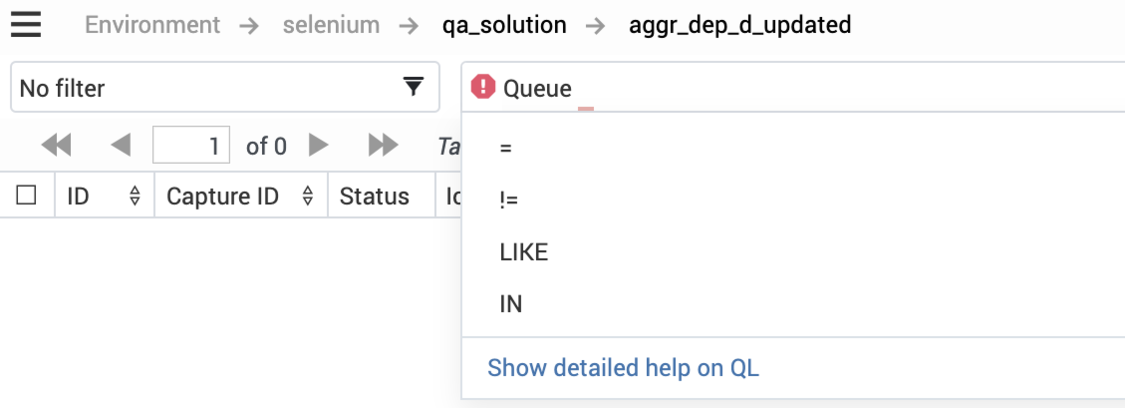
Task: Open Show detailed help on QL link
Action: coord(623,368)
